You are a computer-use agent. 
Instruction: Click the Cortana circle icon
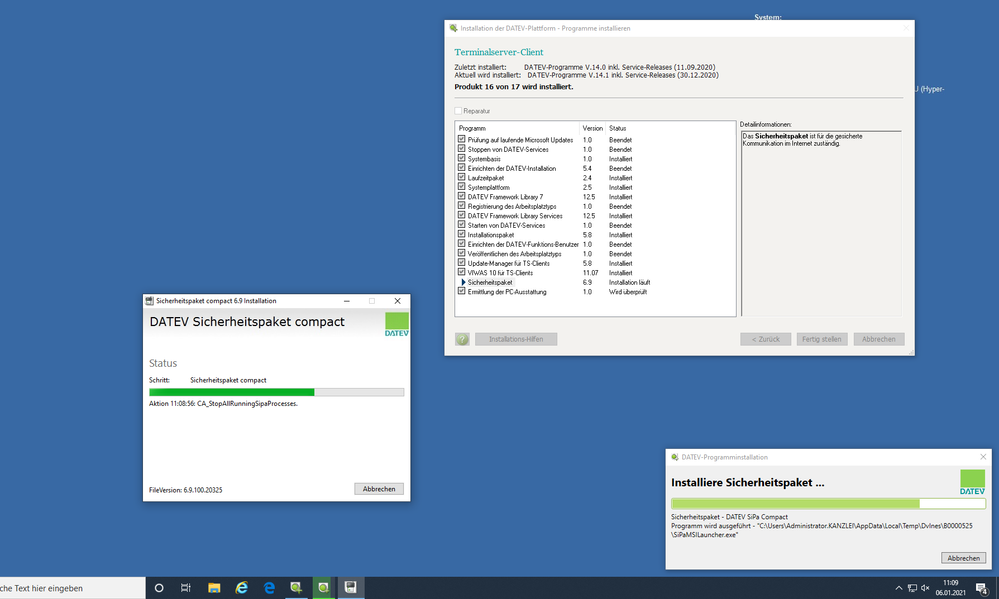158,588
